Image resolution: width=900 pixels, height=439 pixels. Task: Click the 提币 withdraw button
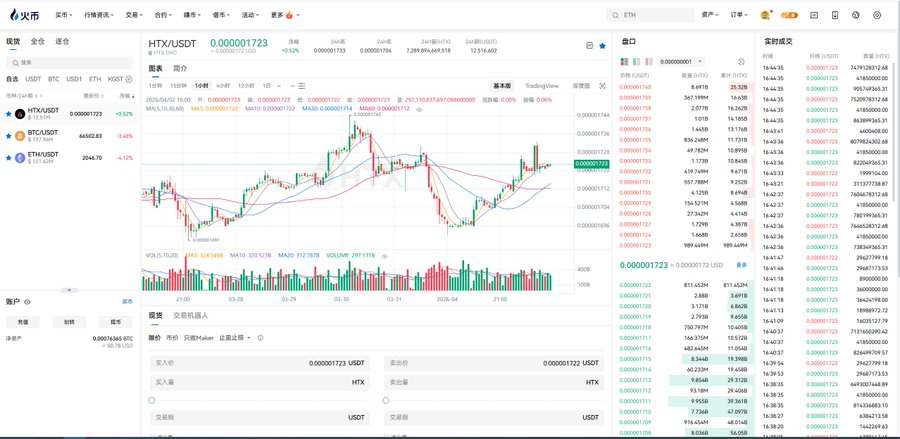(x=115, y=322)
